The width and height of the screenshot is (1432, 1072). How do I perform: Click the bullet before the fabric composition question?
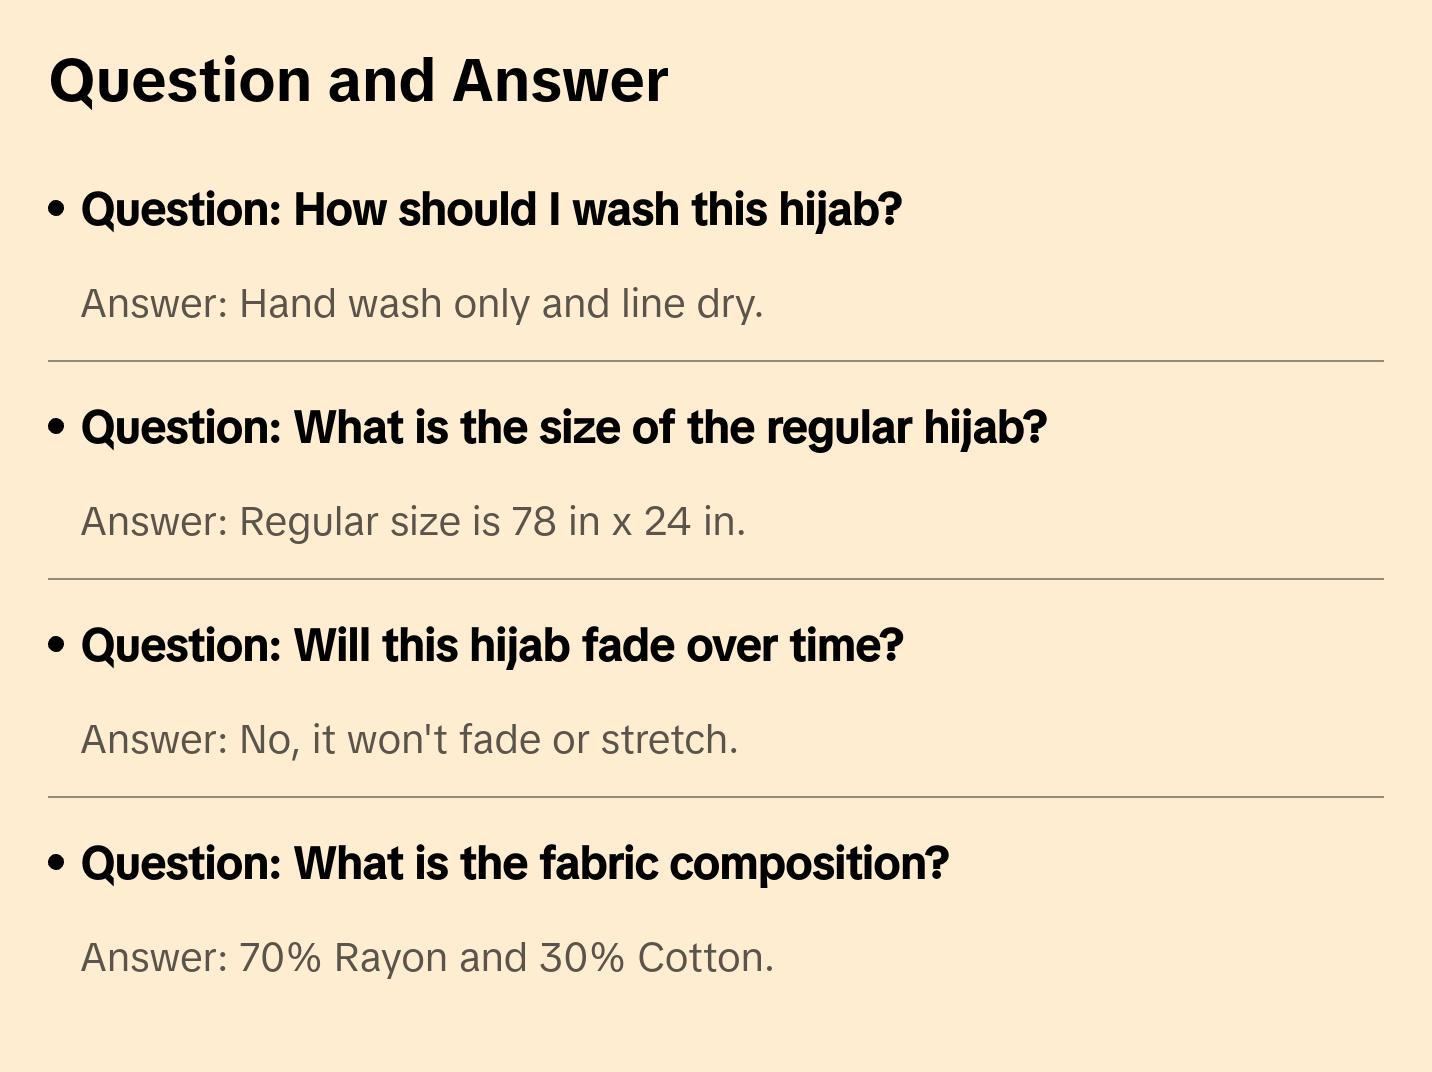click(57, 864)
